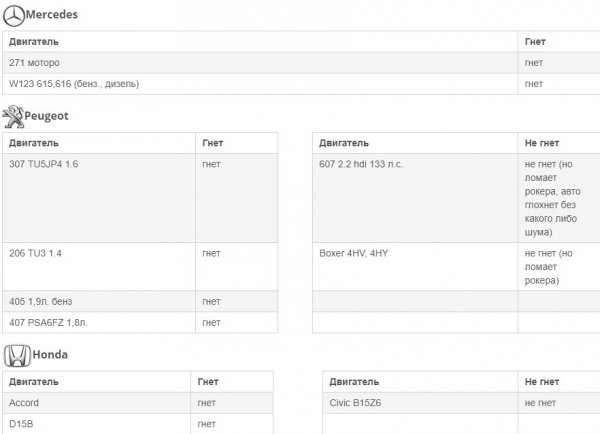The height and width of the screenshot is (434, 600).
Task: Click Peugeot right table 'Двигатель' header
Action: (x=415, y=143)
